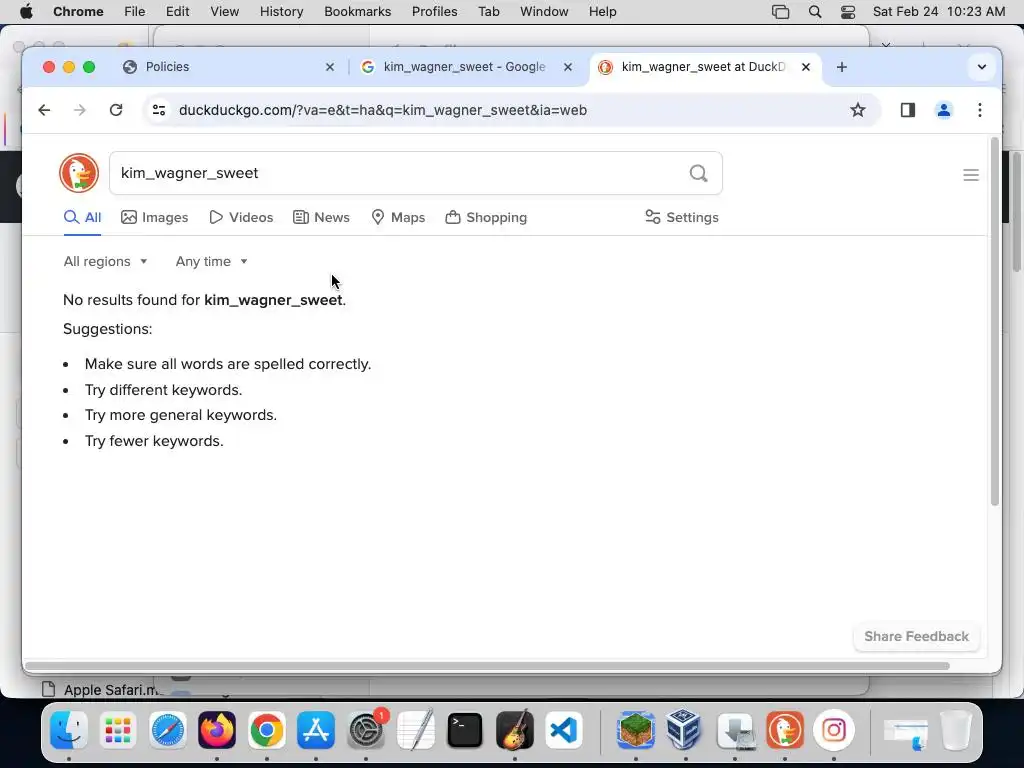Select the All results tab
1024x768 pixels.
82,217
